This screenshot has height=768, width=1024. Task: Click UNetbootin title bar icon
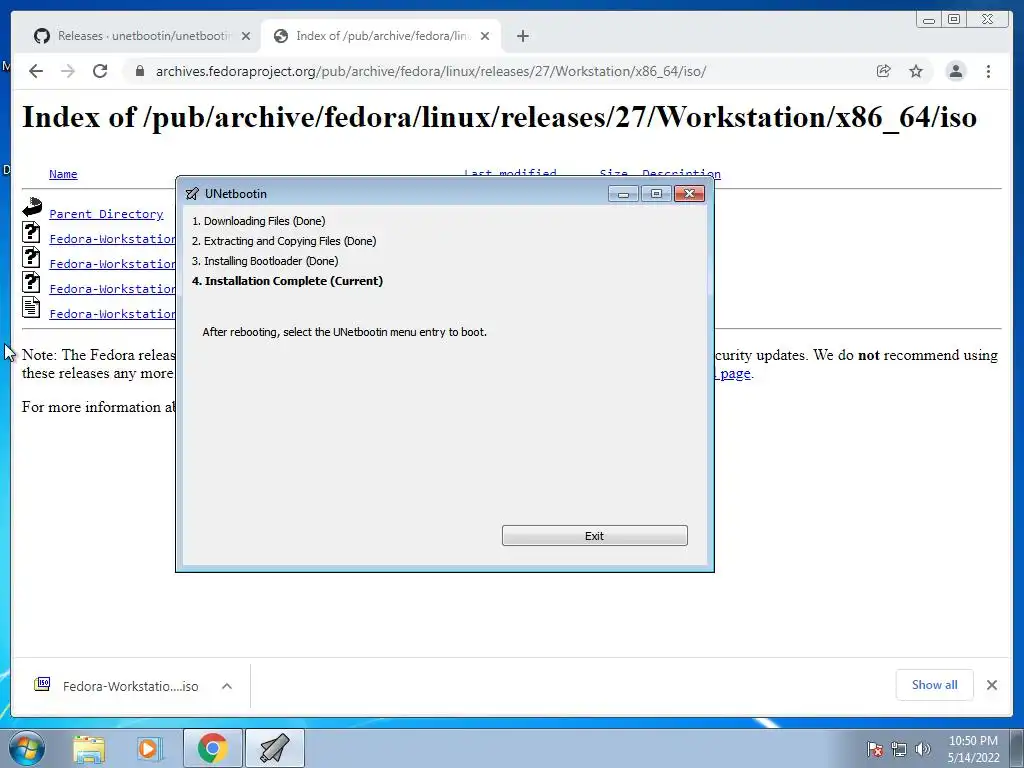[192, 194]
